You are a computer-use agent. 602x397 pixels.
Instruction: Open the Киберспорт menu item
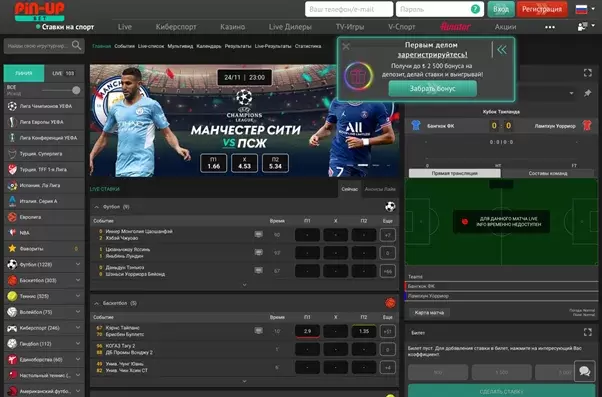click(x=176, y=27)
